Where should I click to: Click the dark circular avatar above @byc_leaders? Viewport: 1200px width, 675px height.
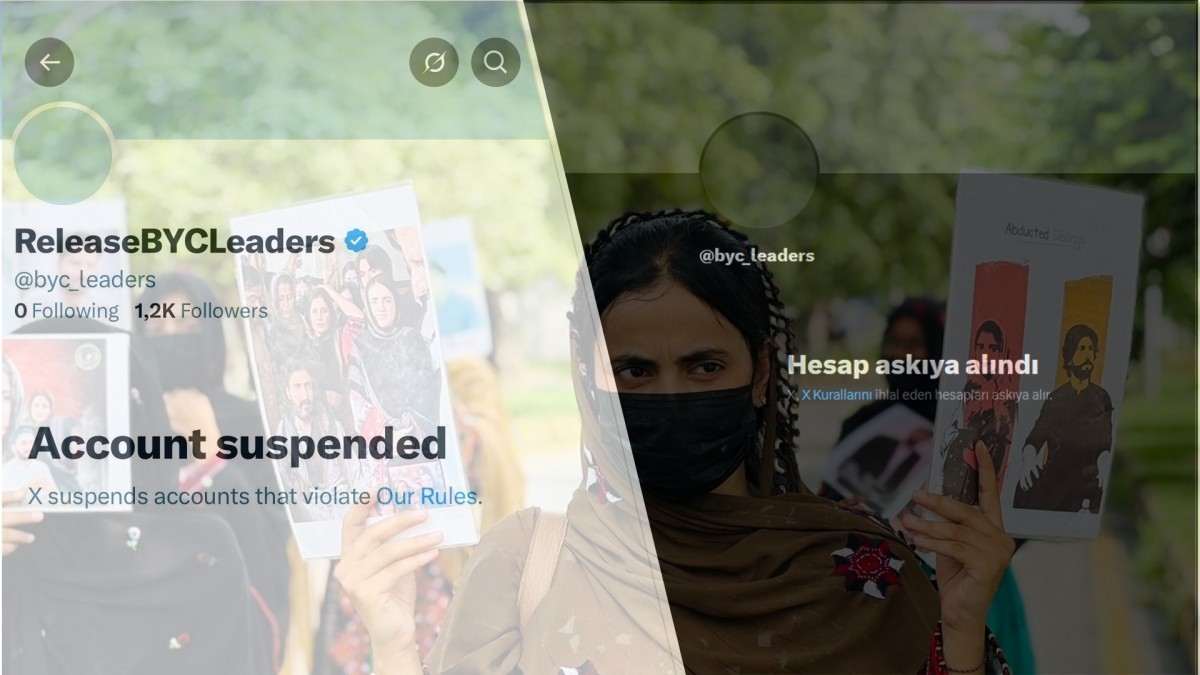click(759, 170)
